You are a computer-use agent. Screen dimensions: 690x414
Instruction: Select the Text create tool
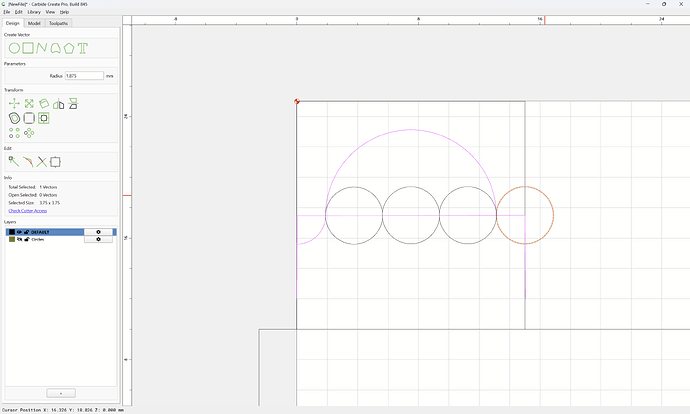83,48
